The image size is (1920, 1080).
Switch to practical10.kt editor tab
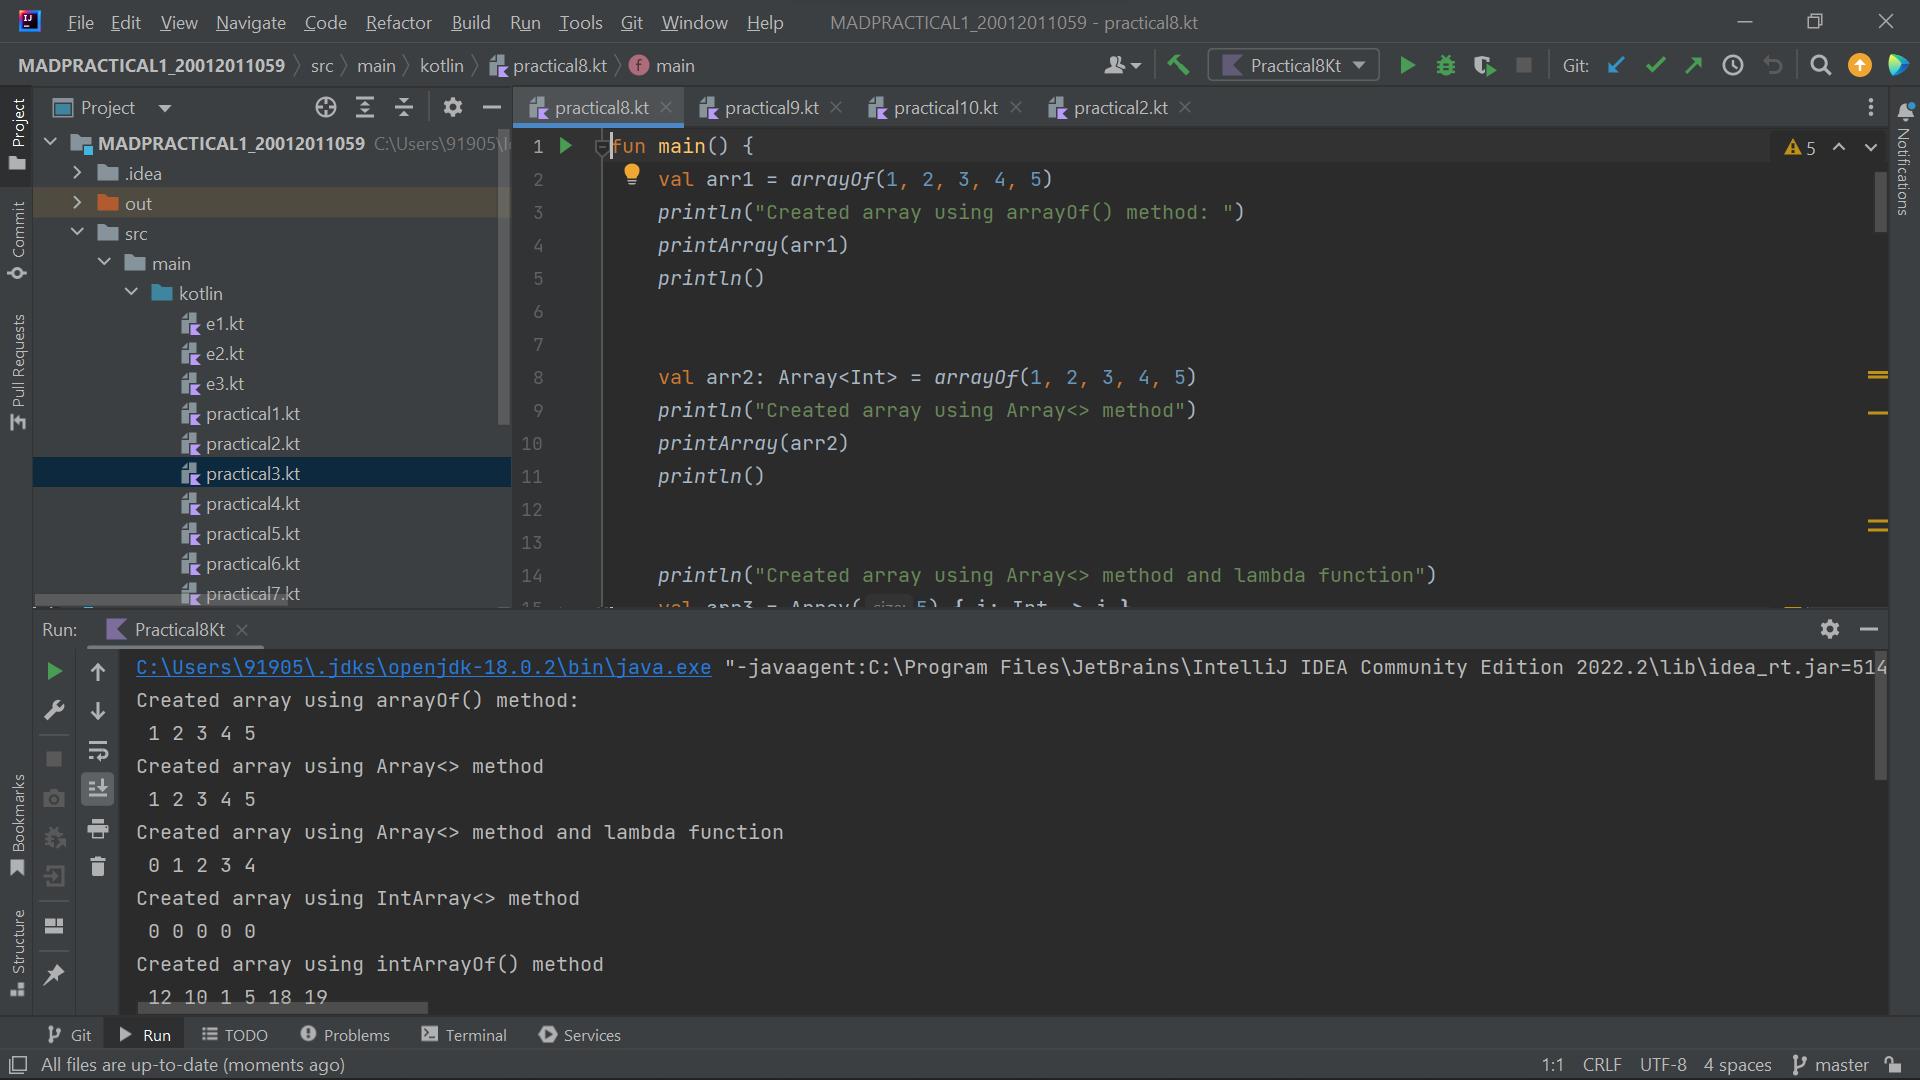[x=945, y=107]
